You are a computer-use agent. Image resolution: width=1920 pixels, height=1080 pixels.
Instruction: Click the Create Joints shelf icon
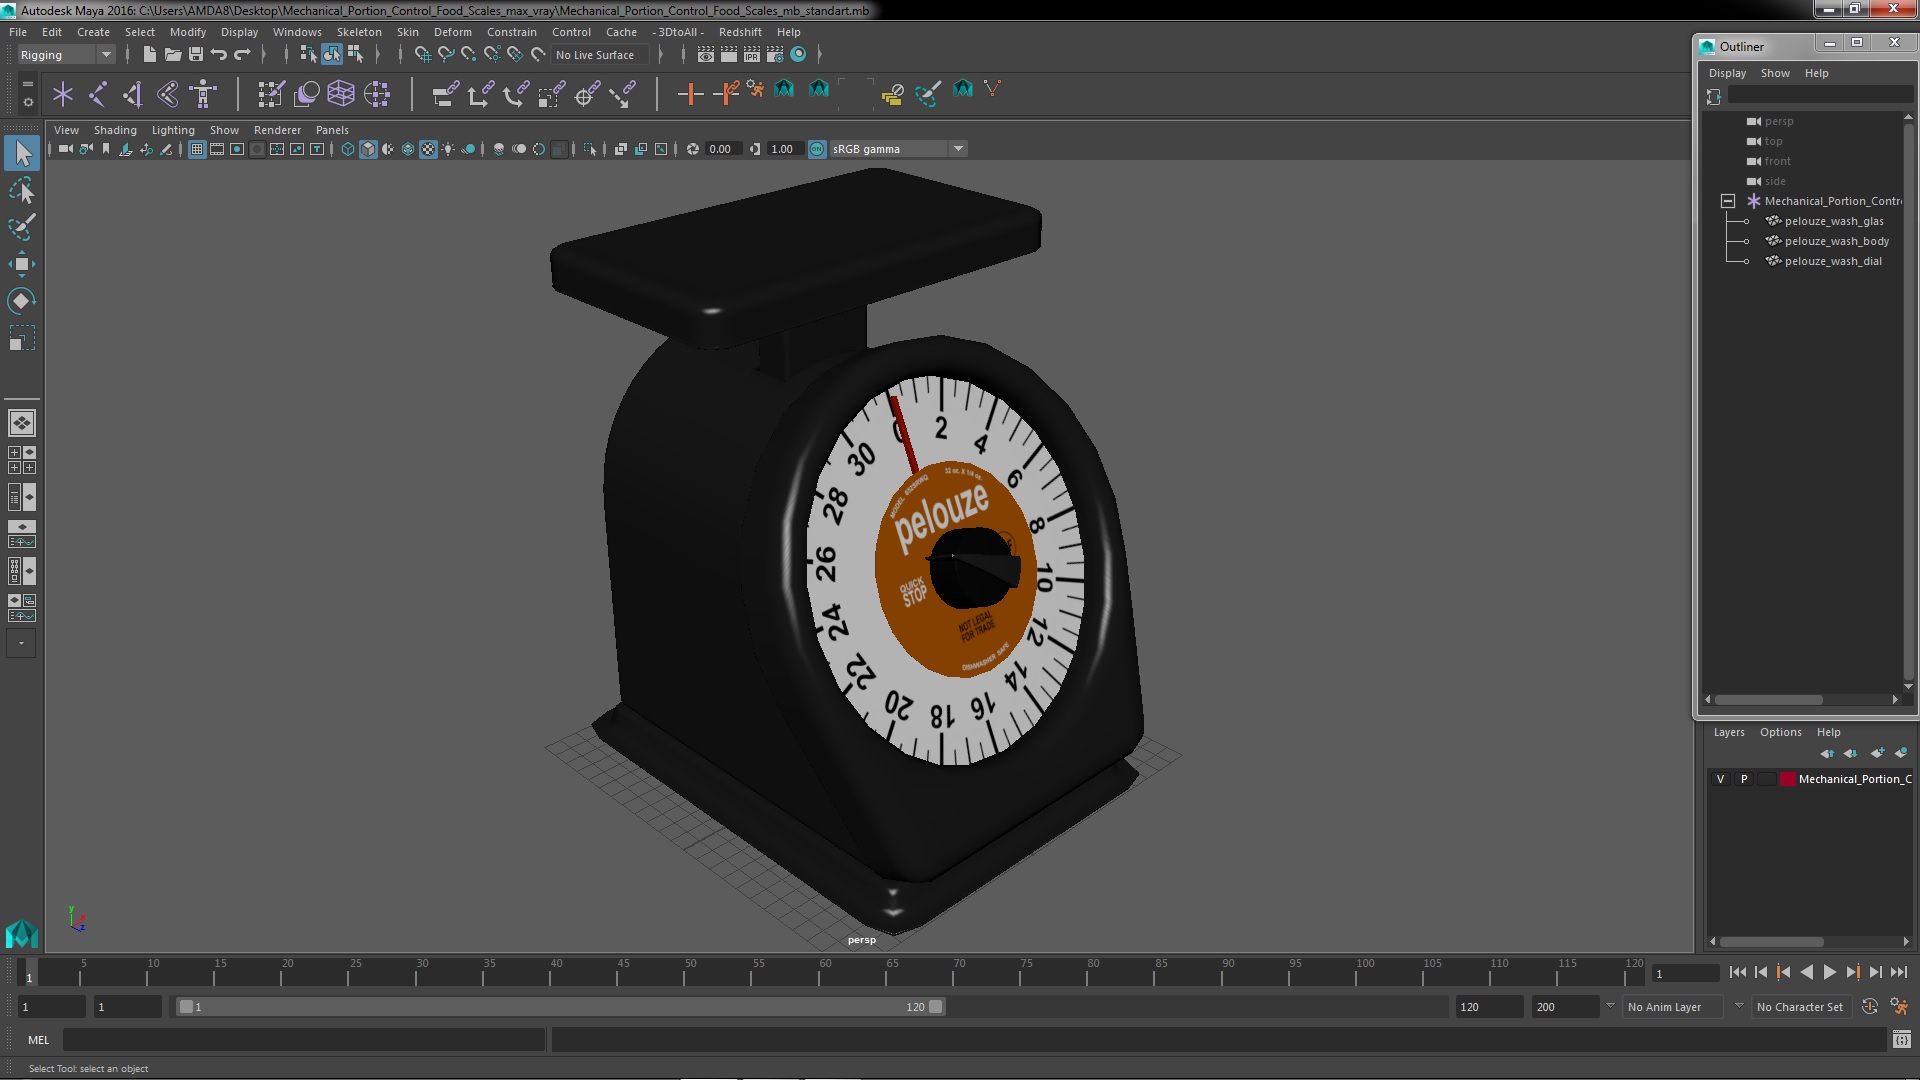tap(98, 94)
